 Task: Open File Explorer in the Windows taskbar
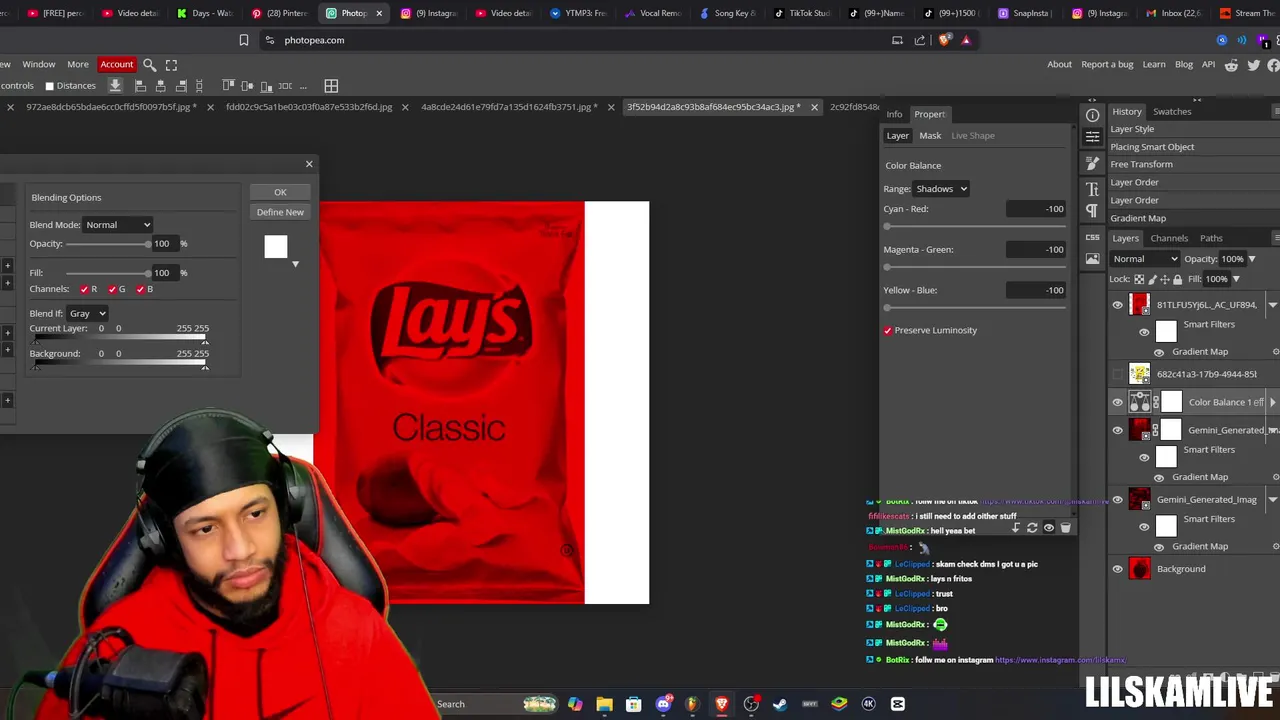604,704
